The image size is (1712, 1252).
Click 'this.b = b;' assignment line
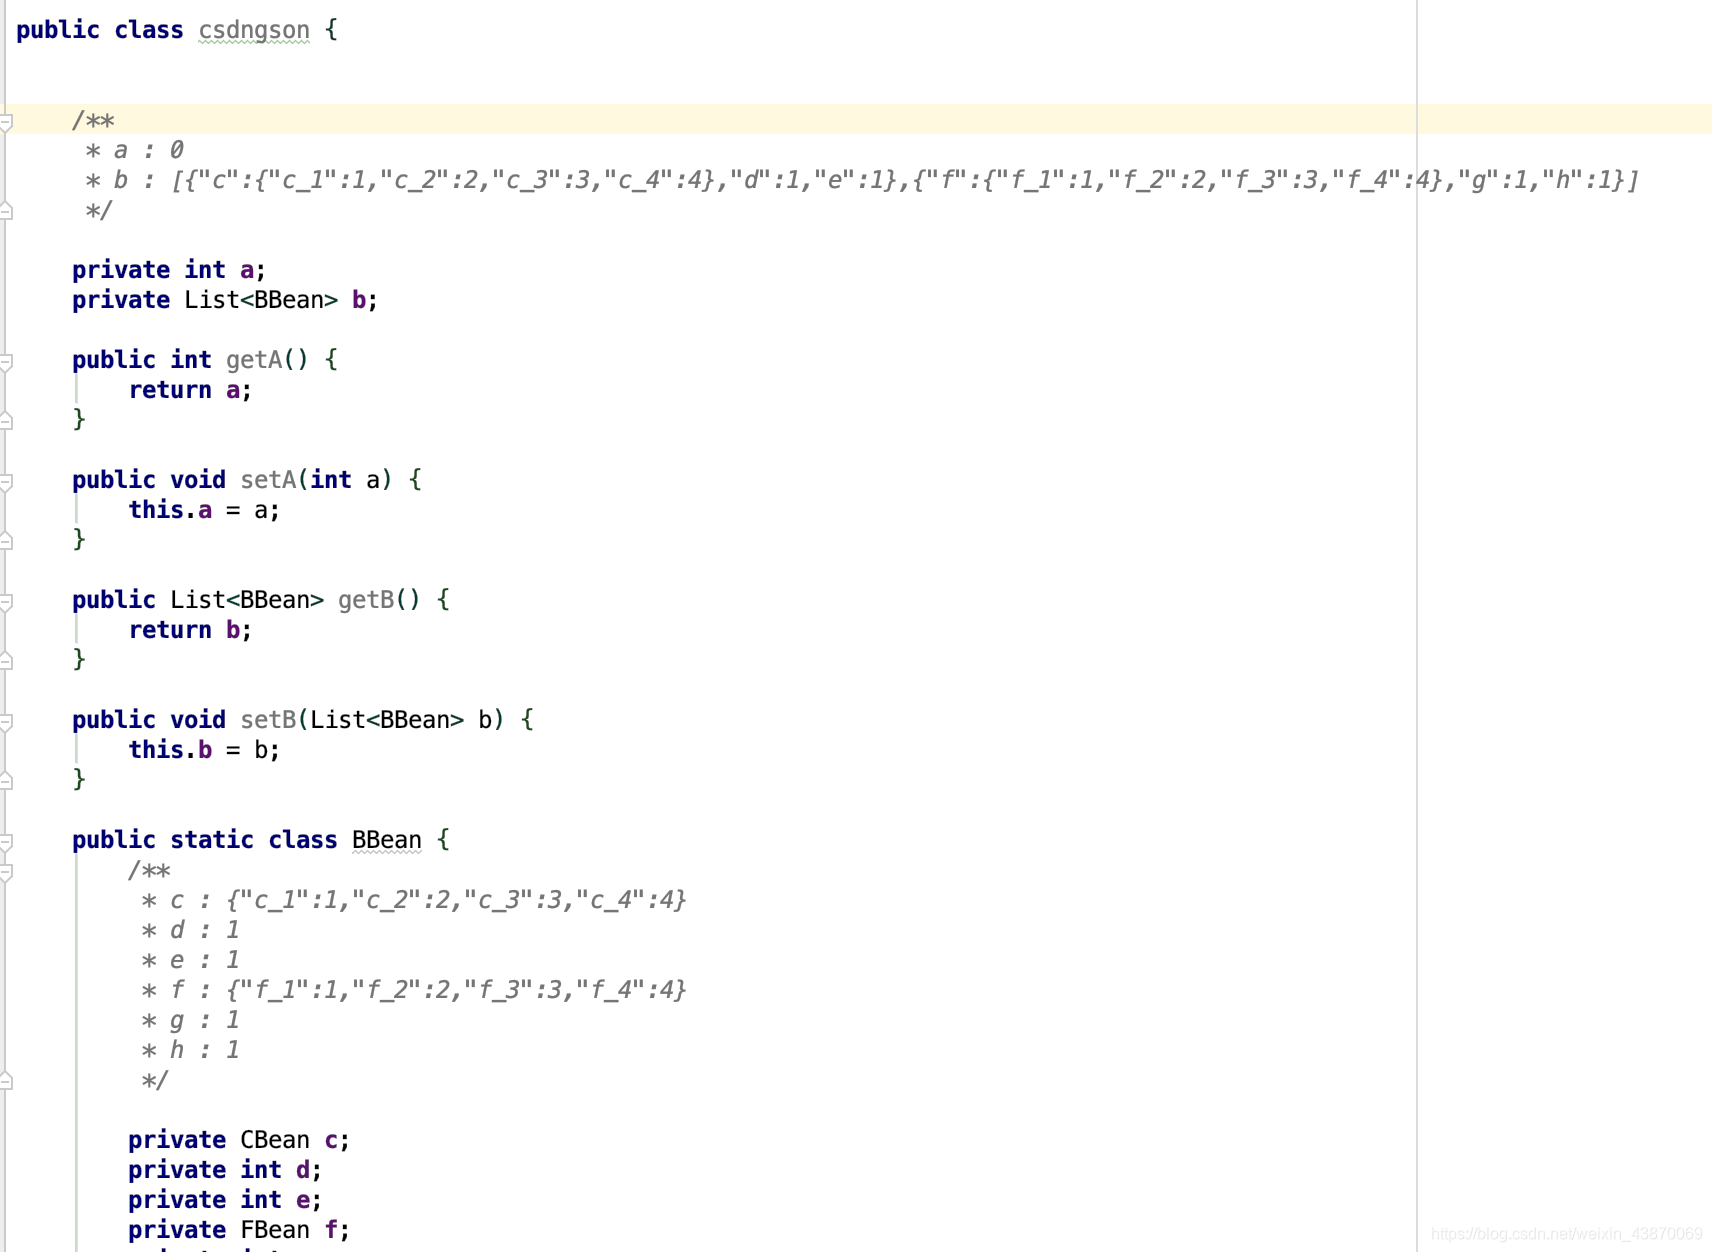point(204,750)
